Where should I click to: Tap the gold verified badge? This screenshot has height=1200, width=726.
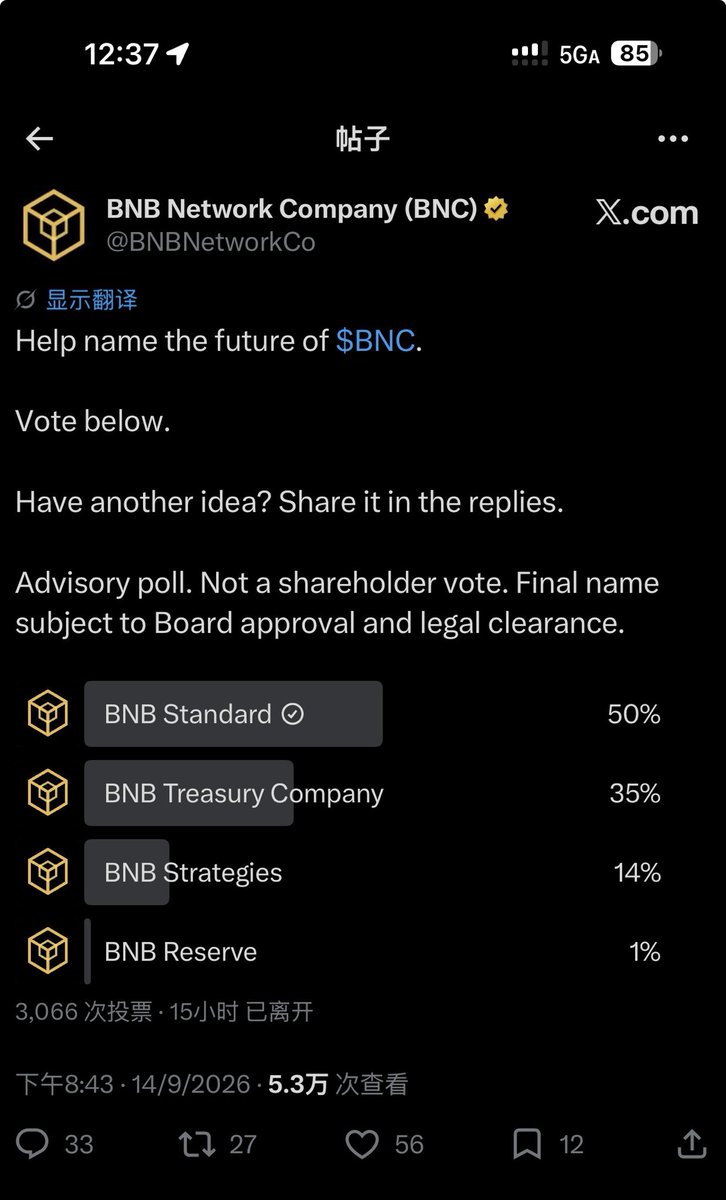496,209
